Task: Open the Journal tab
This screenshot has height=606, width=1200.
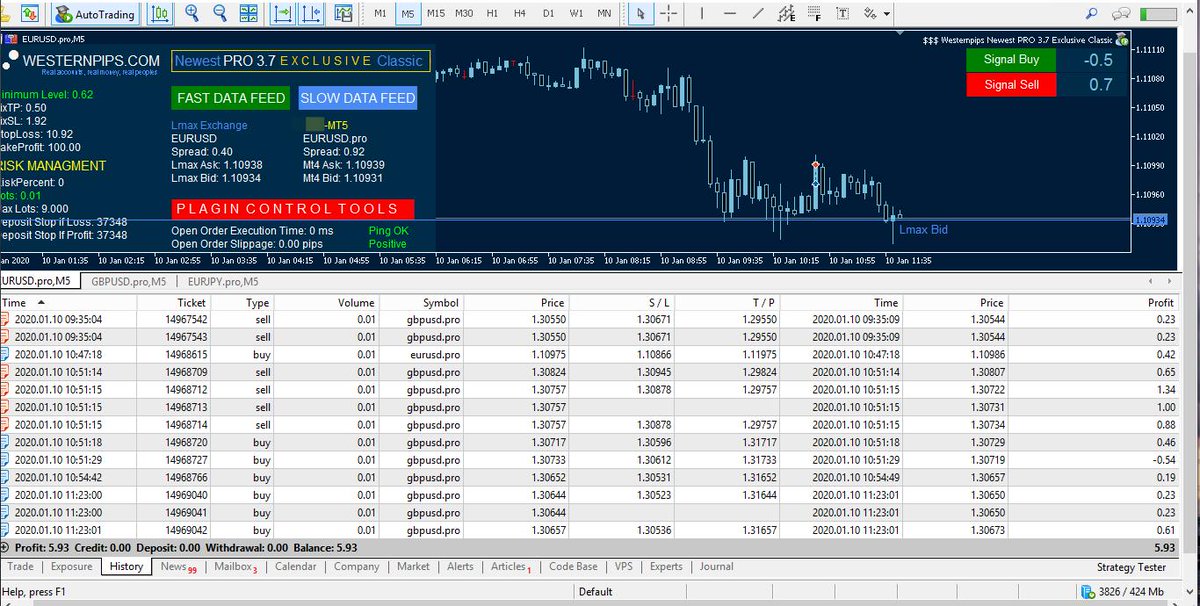Action: click(716, 566)
